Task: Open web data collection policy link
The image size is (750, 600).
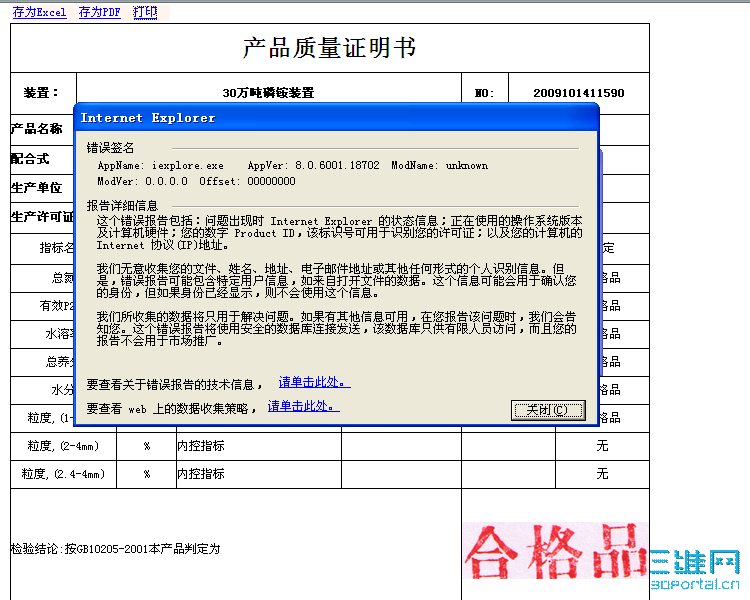Action: (x=303, y=406)
